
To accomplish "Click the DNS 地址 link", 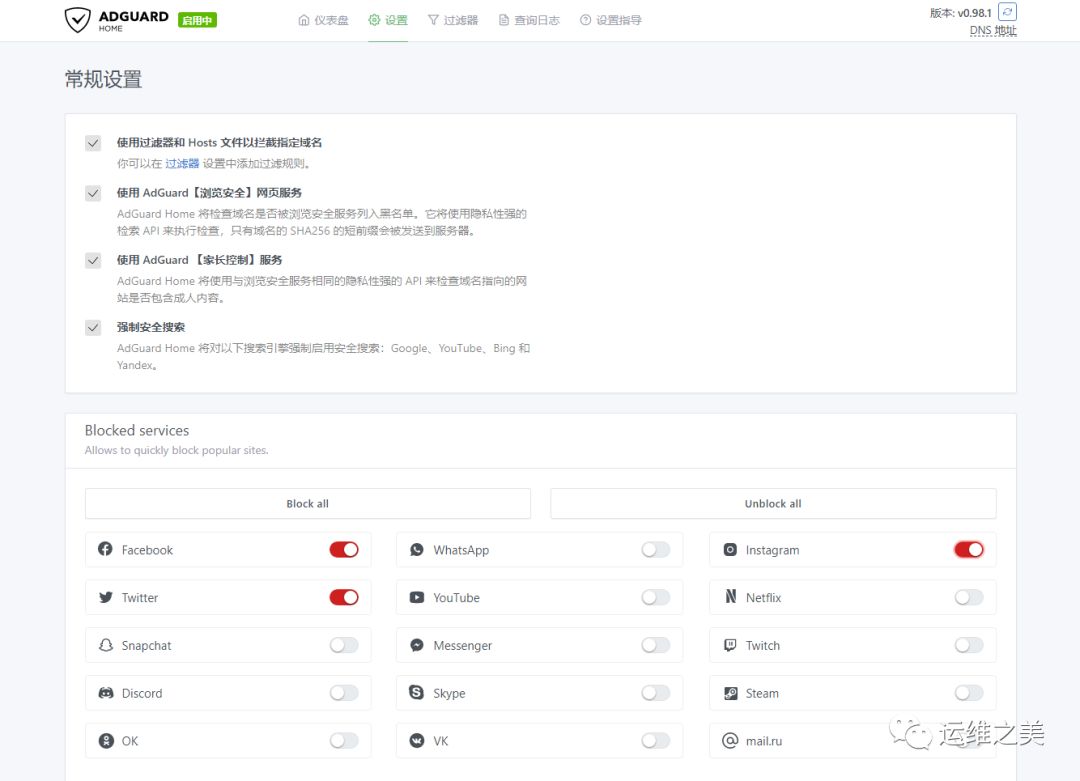I will click(993, 30).
